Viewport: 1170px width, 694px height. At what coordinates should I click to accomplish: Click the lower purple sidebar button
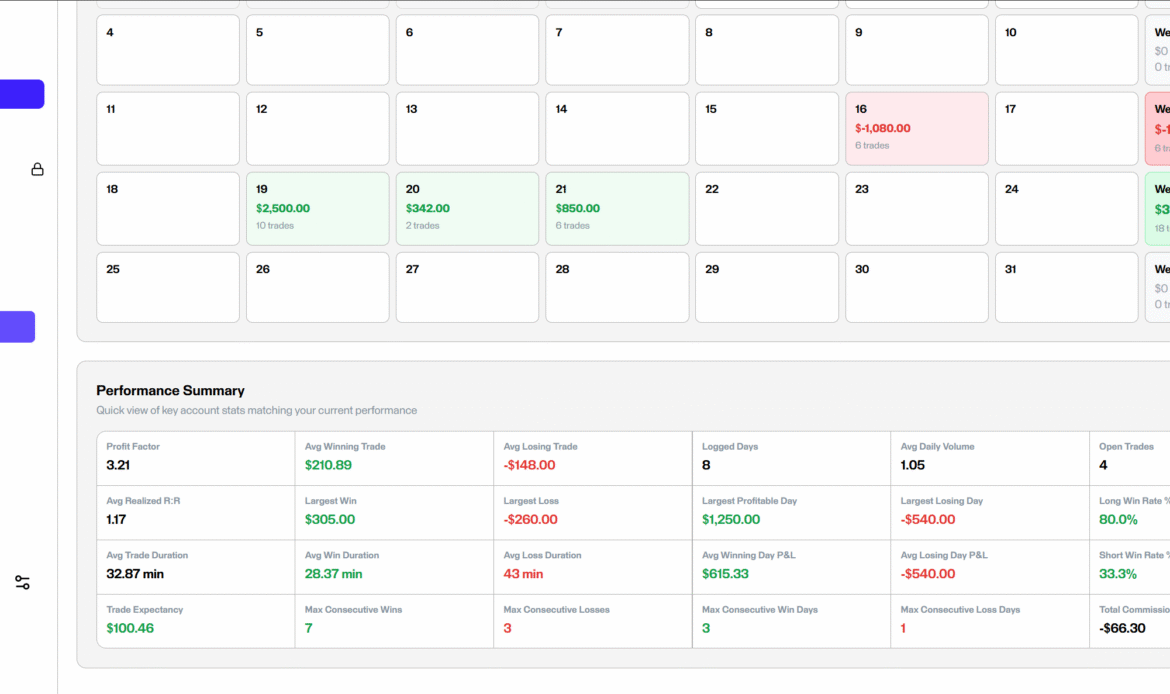18,327
